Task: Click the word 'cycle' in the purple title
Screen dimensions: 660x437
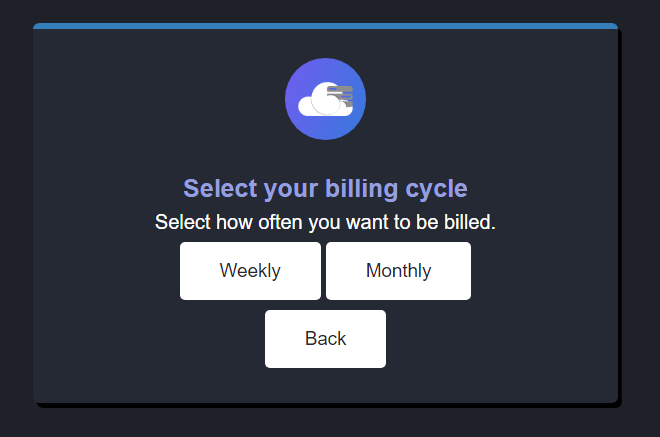Action: click(x=436, y=190)
